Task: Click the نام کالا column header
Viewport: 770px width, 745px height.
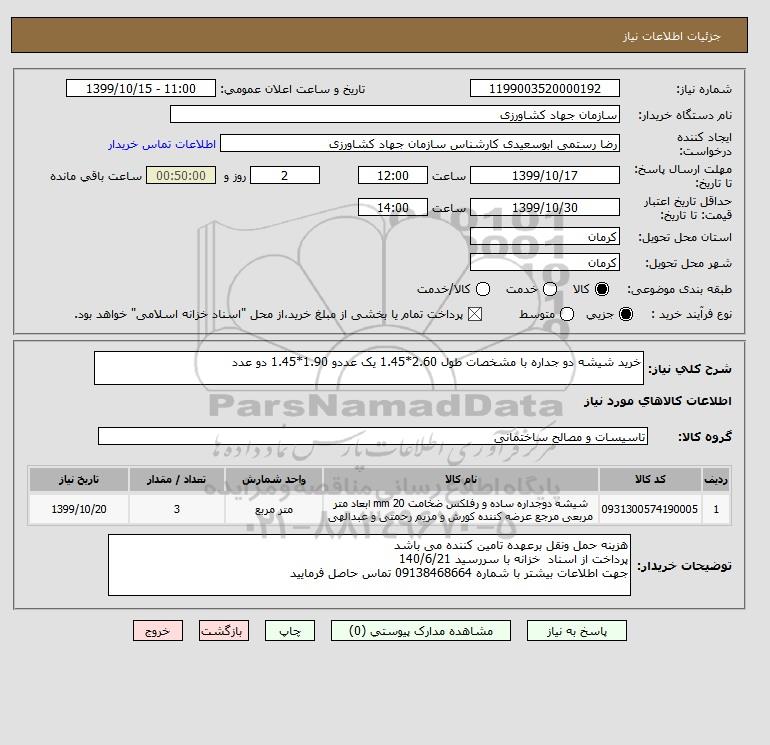Action: click(461, 479)
